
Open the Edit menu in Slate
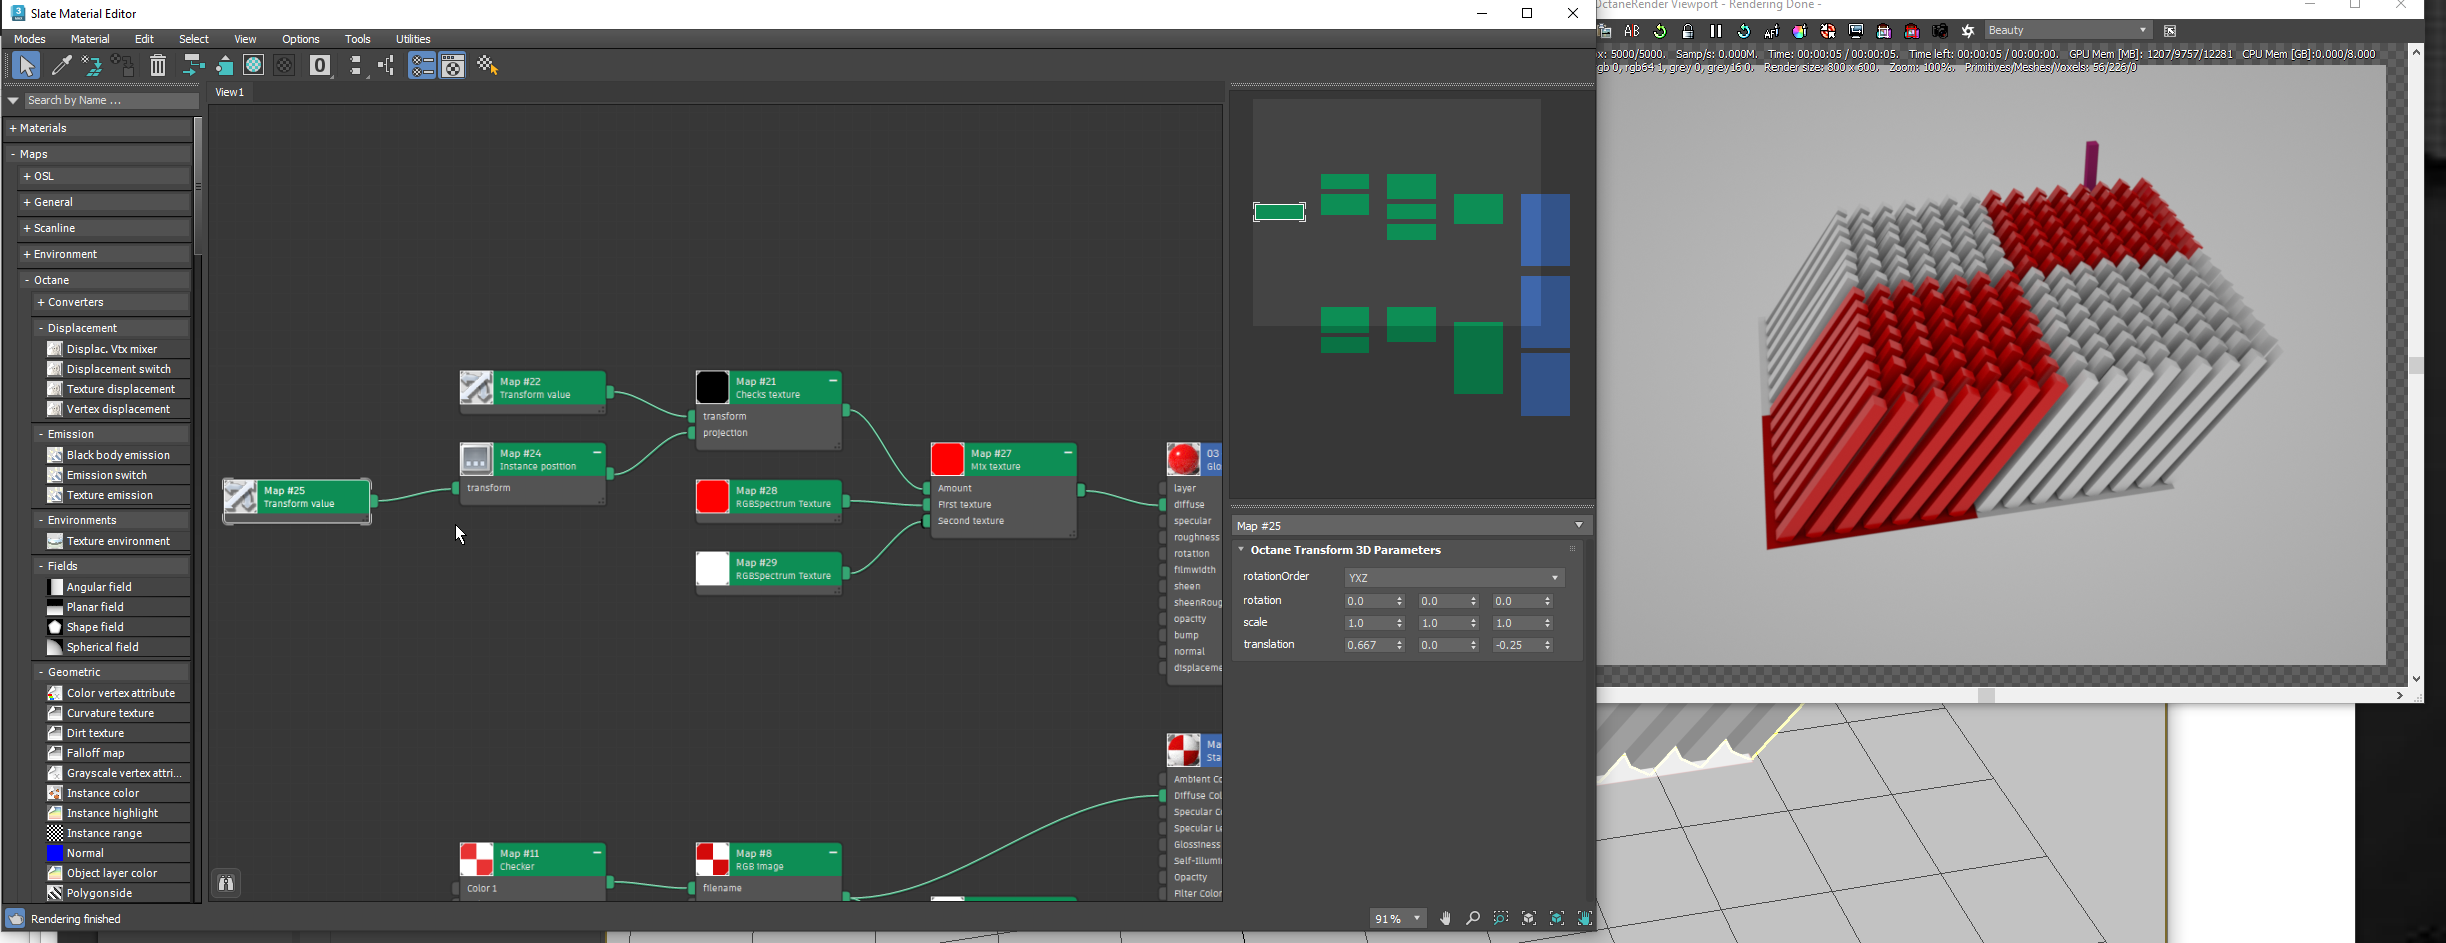[x=145, y=39]
